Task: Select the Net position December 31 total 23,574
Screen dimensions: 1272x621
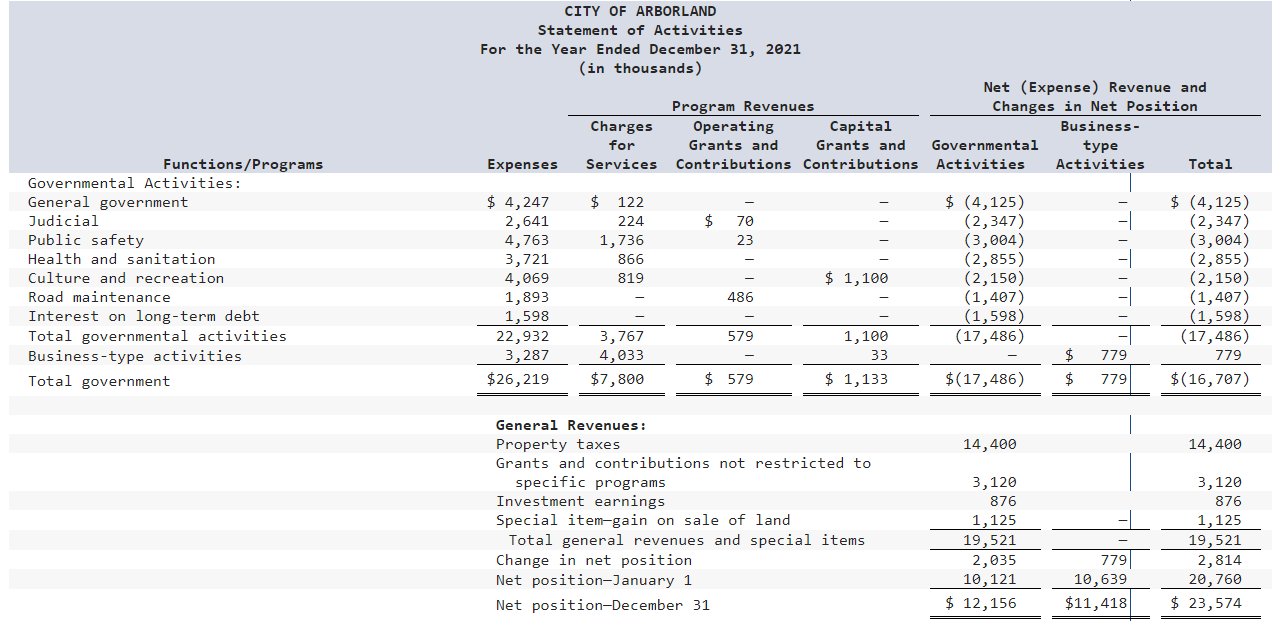Action: click(1216, 604)
